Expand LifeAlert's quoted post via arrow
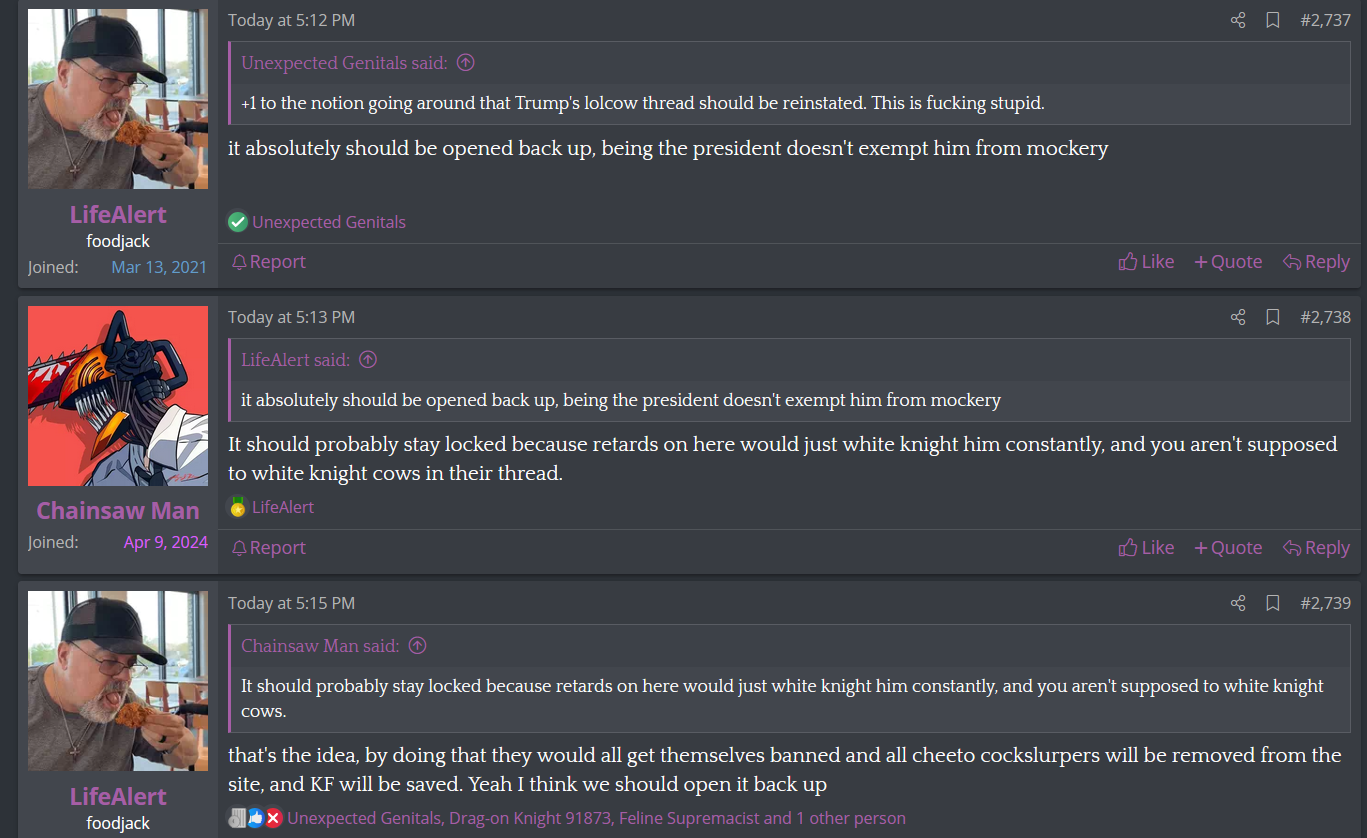 point(368,360)
